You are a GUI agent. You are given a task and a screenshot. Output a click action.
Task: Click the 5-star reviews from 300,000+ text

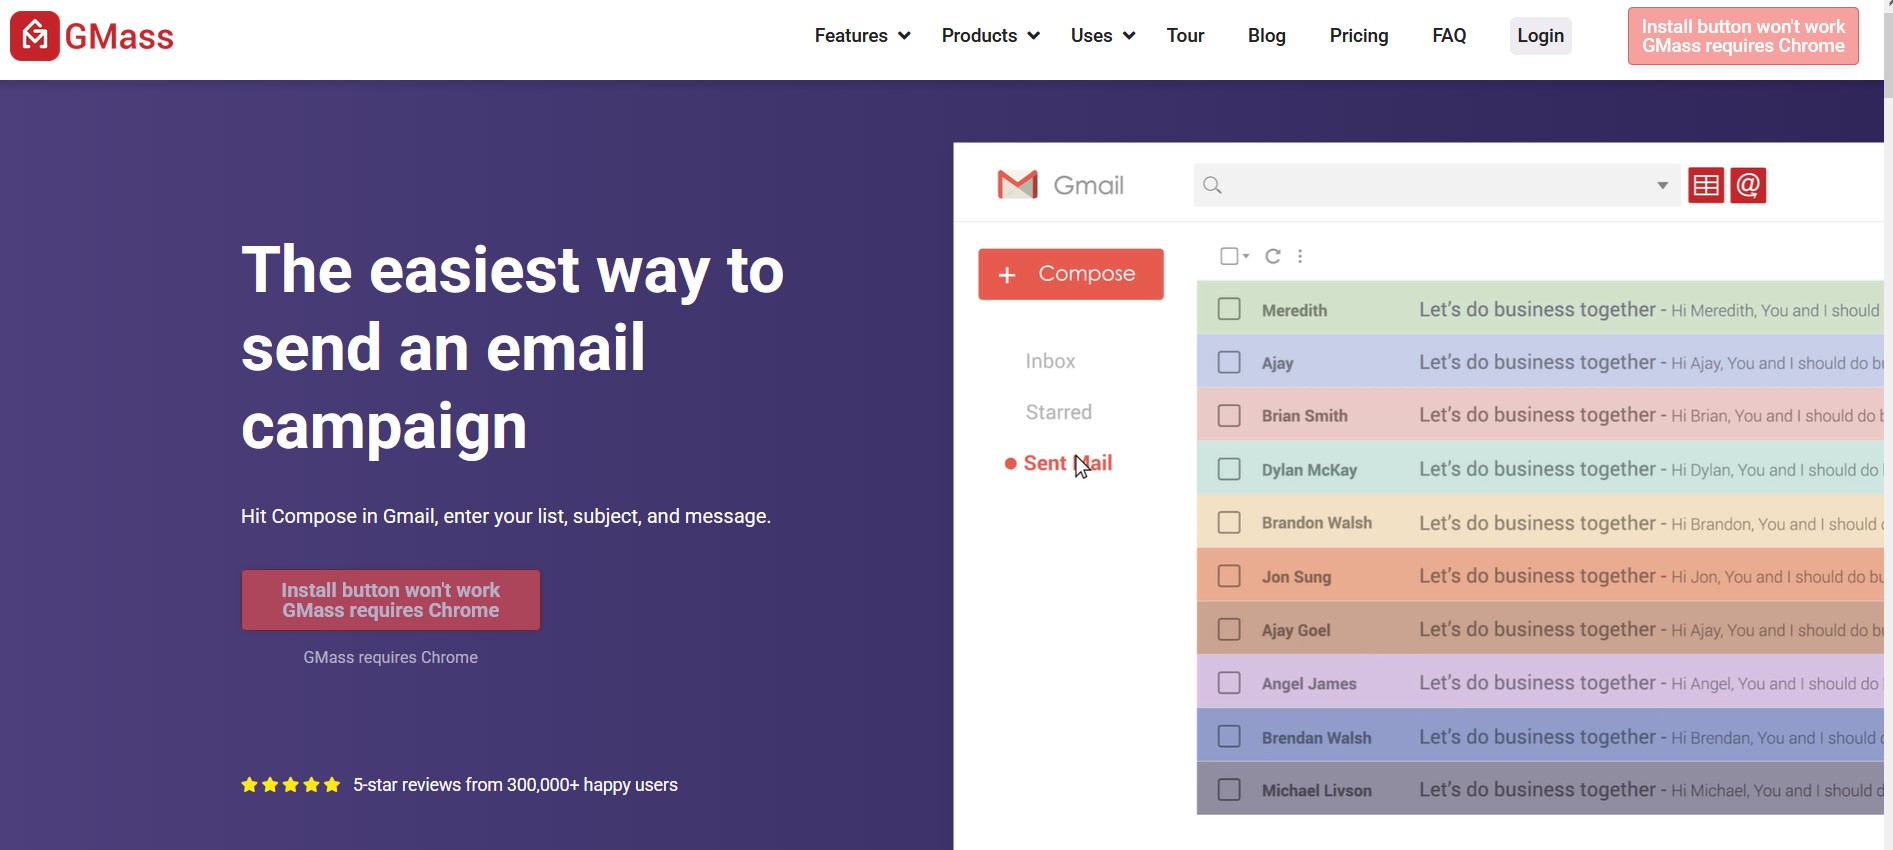515,785
